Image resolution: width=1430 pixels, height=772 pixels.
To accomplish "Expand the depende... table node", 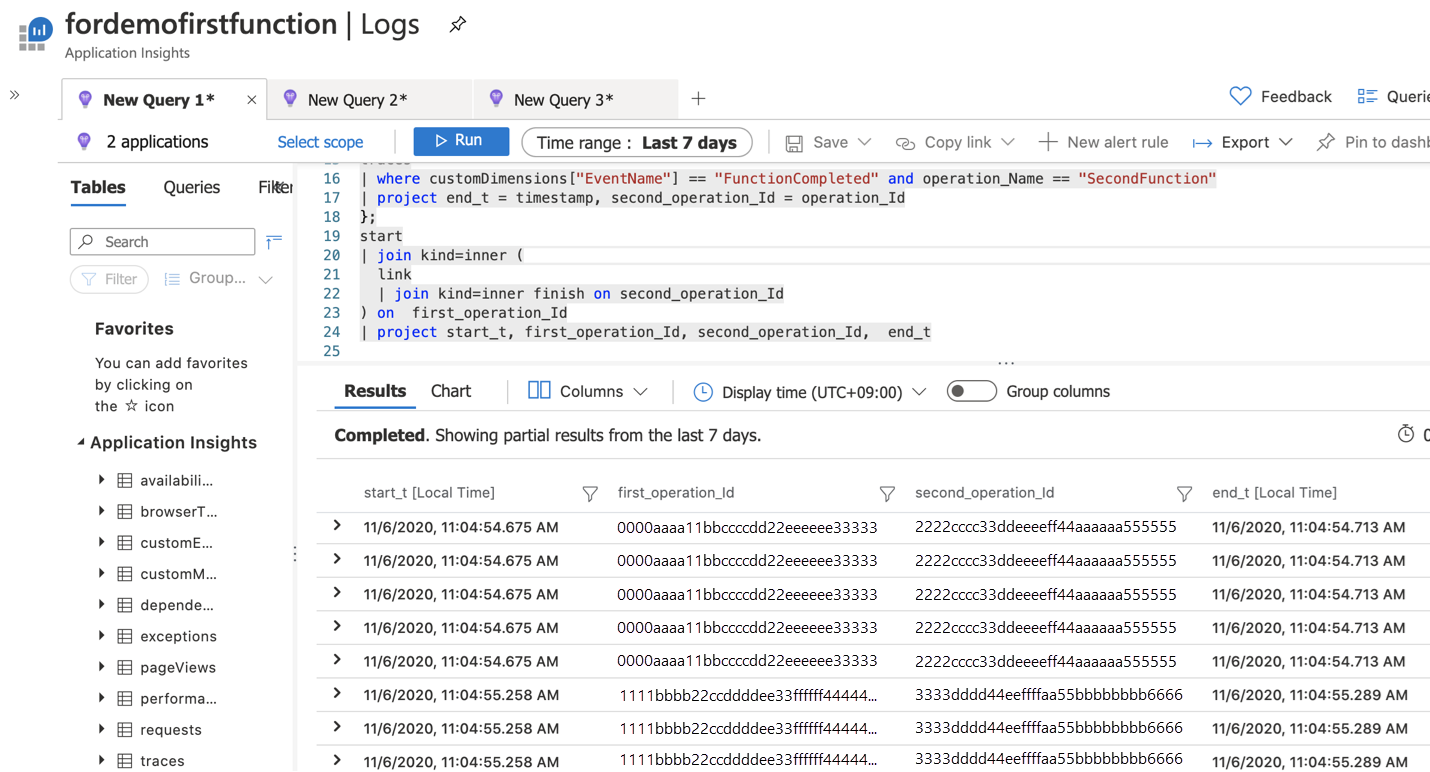I will tap(101, 604).
